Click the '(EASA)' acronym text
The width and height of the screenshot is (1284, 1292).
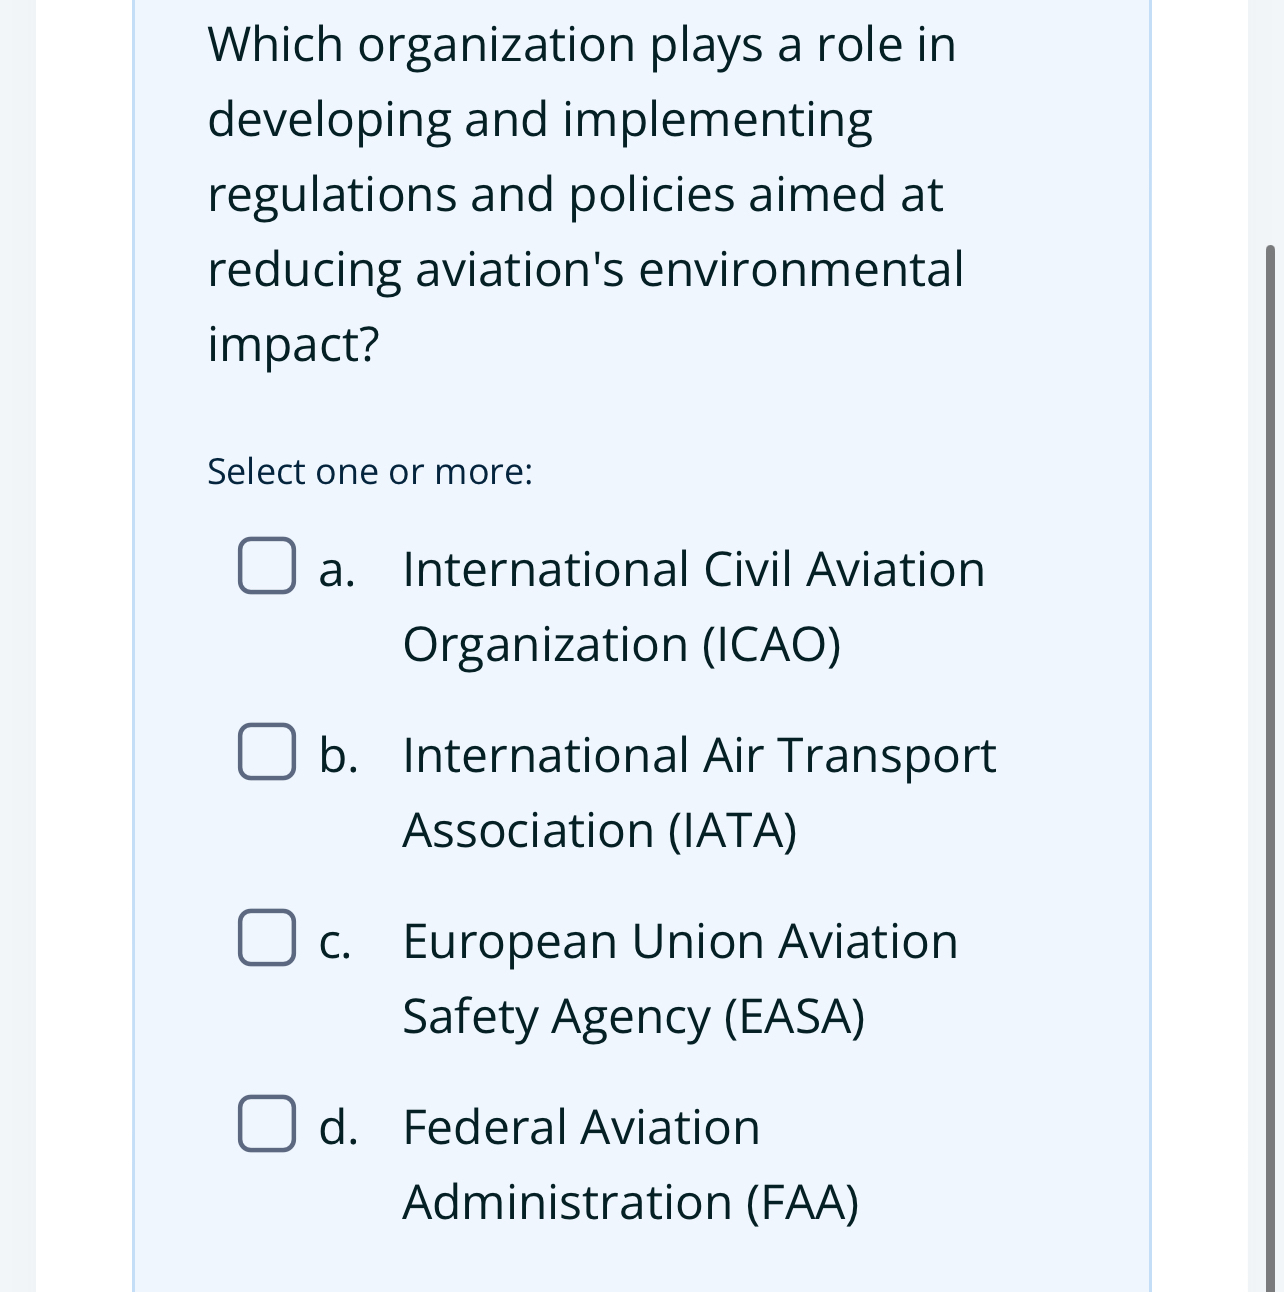point(794,1017)
